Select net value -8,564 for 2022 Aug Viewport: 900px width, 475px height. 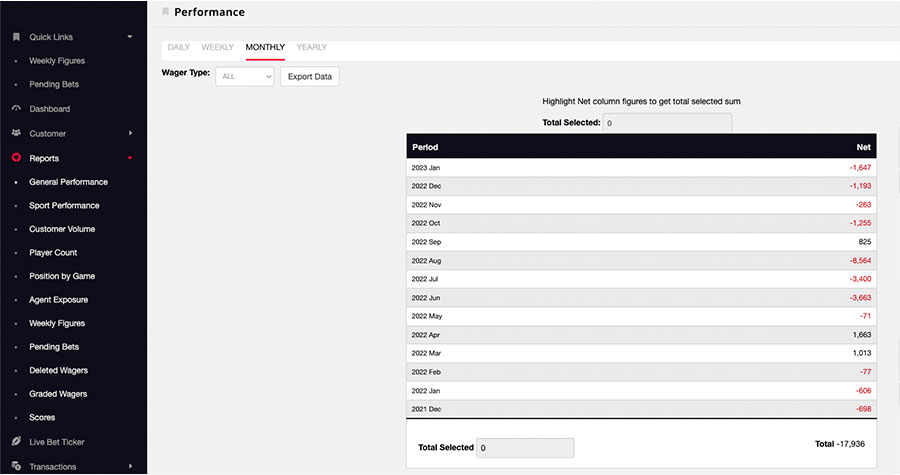click(x=860, y=260)
